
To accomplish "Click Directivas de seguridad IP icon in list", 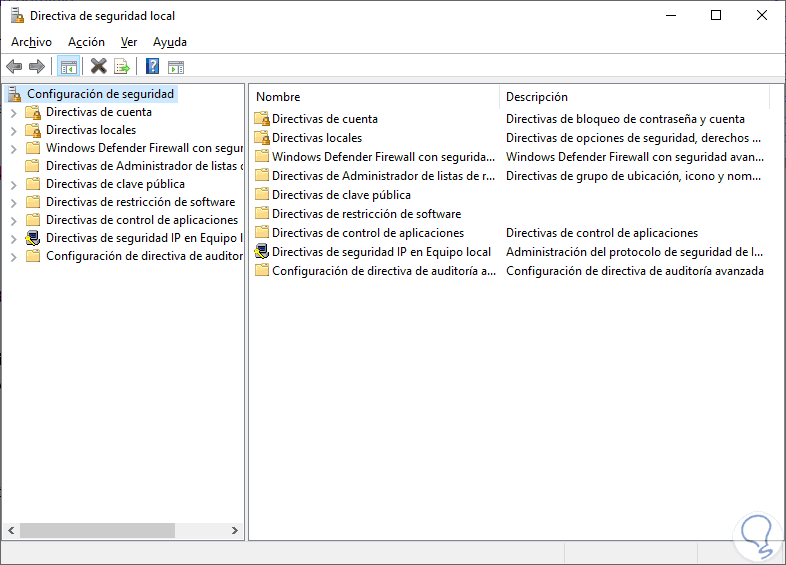I will coord(262,252).
